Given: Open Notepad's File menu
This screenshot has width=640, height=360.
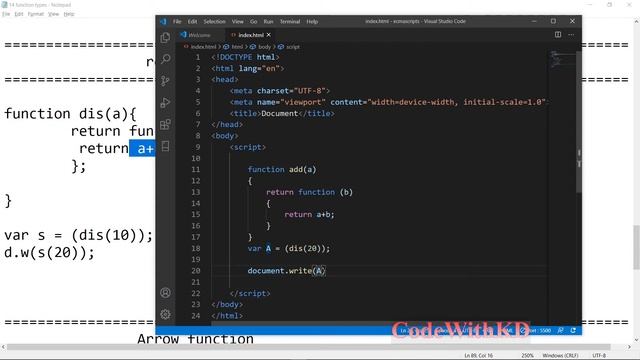Looking at the screenshot, I should click(x=6, y=14).
